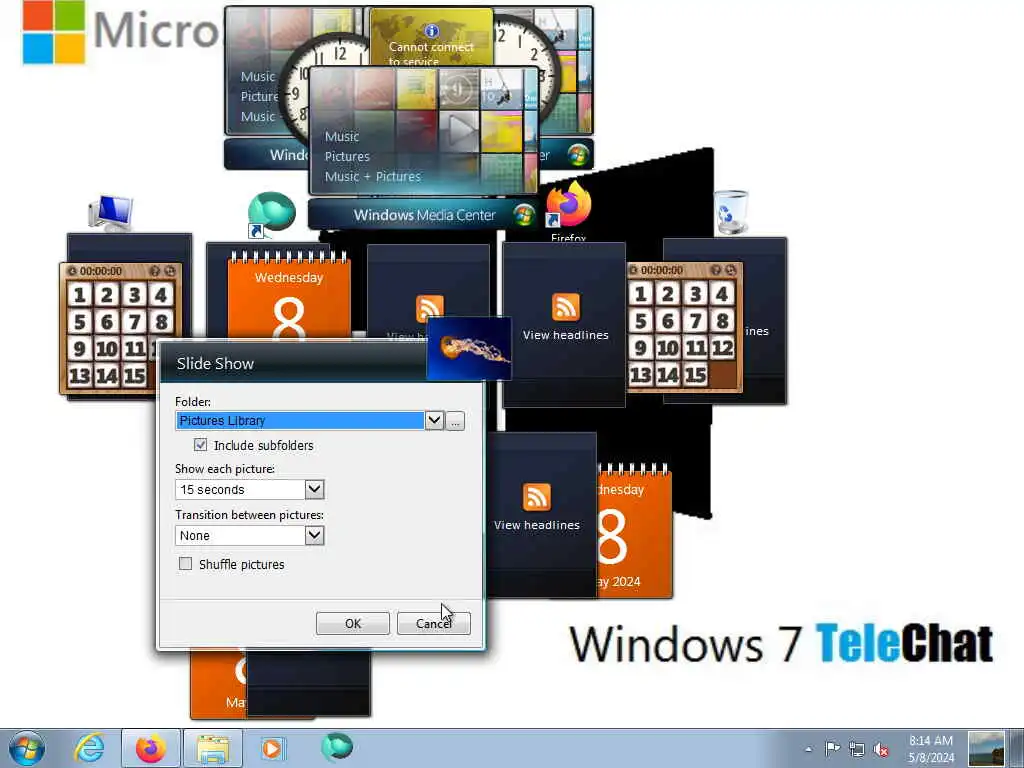1024x768 pixels.
Task: Show picture hint on puzzle under Computer icon
Action: pos(155,270)
